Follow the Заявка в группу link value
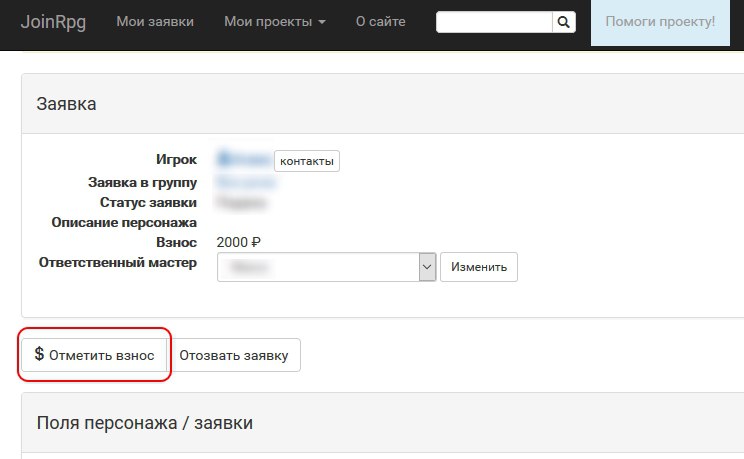 click(246, 182)
